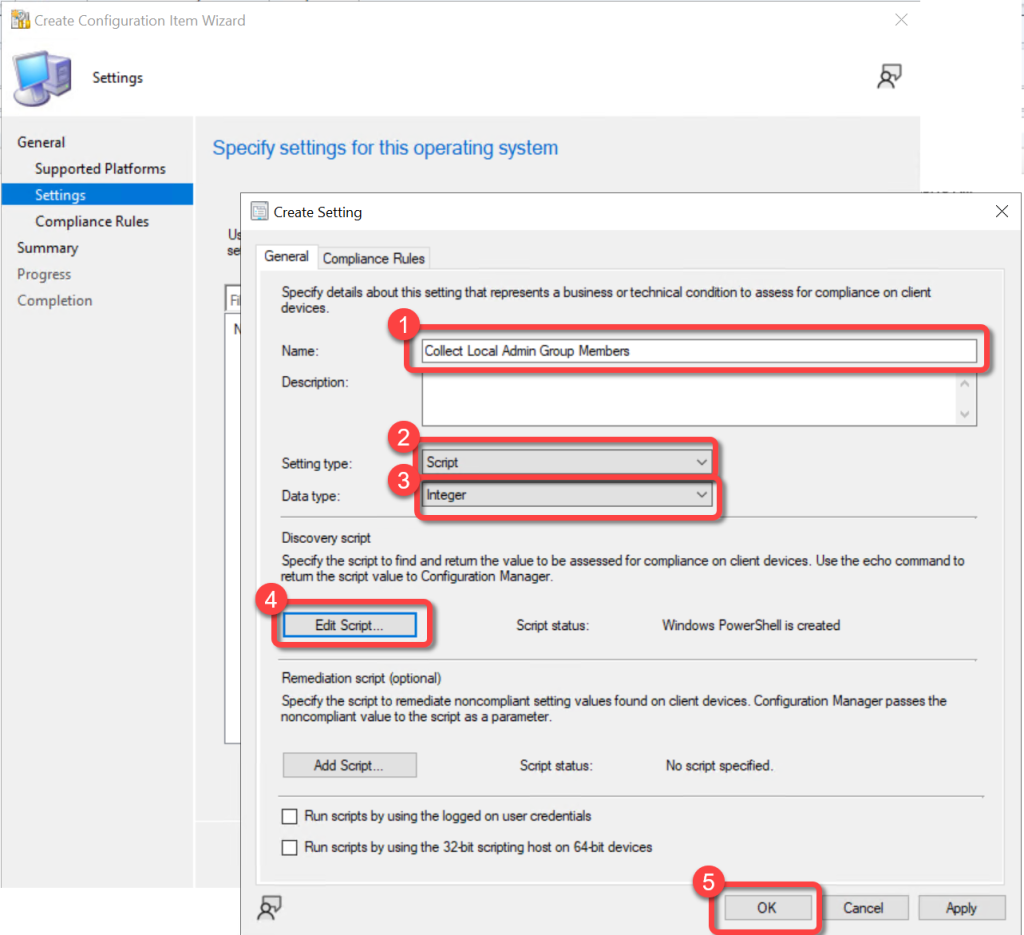Toggle 32-bit scripting host checkbox

tap(290, 847)
